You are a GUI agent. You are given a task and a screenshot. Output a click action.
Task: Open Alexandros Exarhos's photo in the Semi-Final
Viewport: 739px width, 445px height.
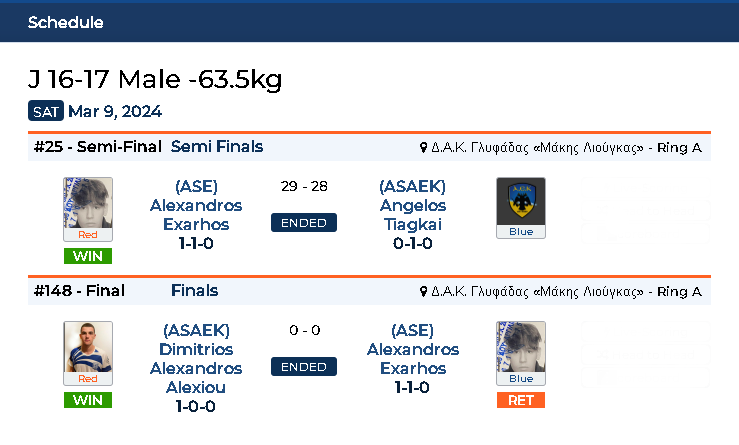(x=88, y=203)
